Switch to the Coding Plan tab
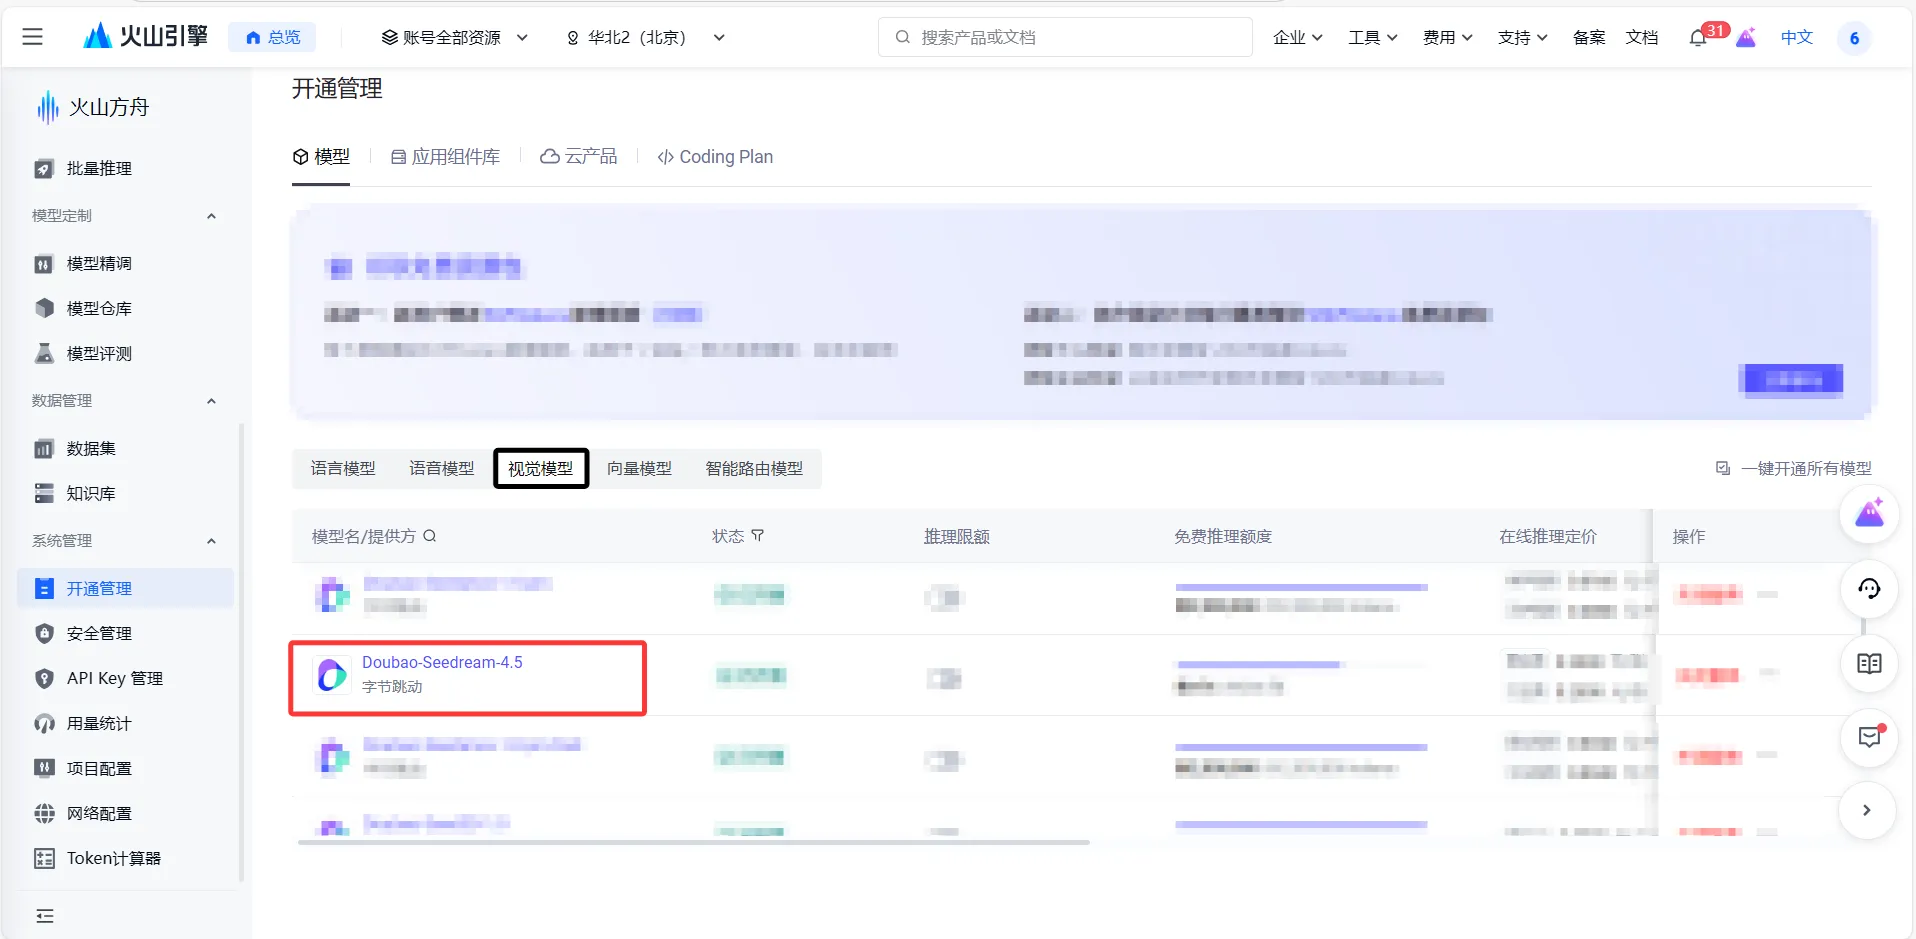This screenshot has height=939, width=1916. (715, 157)
